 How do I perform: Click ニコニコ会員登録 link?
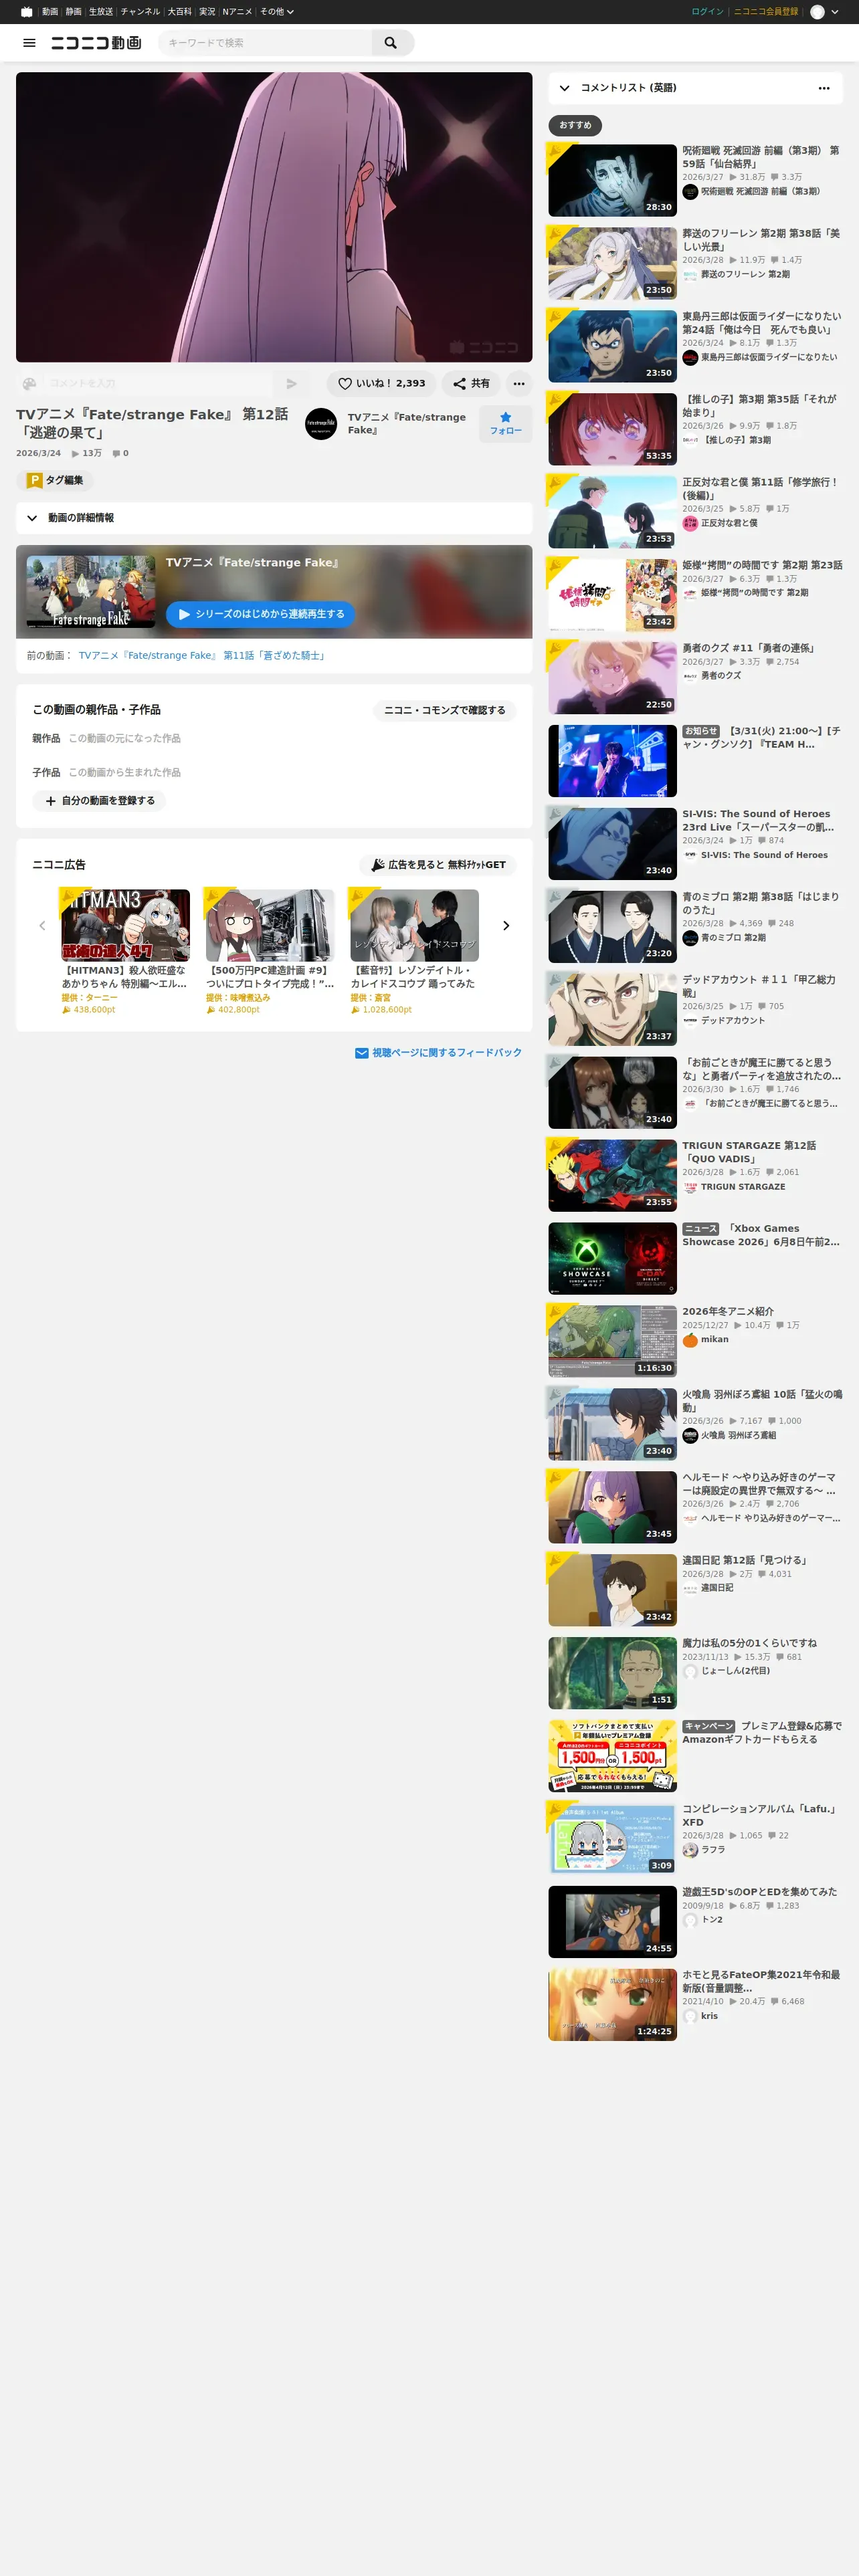coord(766,12)
